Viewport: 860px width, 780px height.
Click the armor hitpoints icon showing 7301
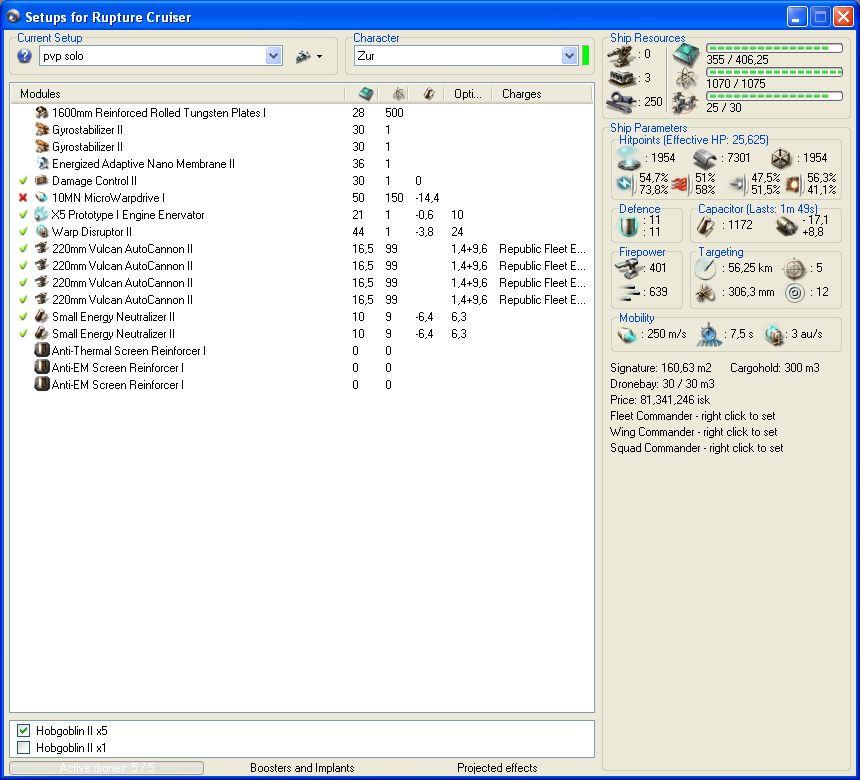704,159
